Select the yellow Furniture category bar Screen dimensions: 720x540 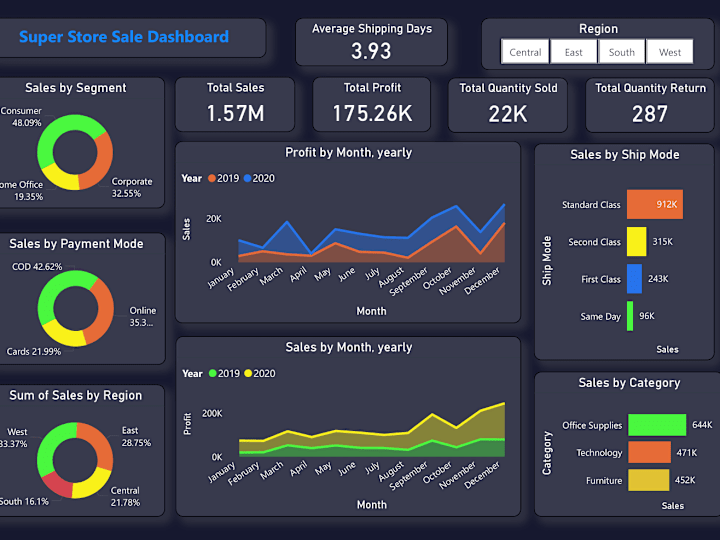tap(648, 480)
